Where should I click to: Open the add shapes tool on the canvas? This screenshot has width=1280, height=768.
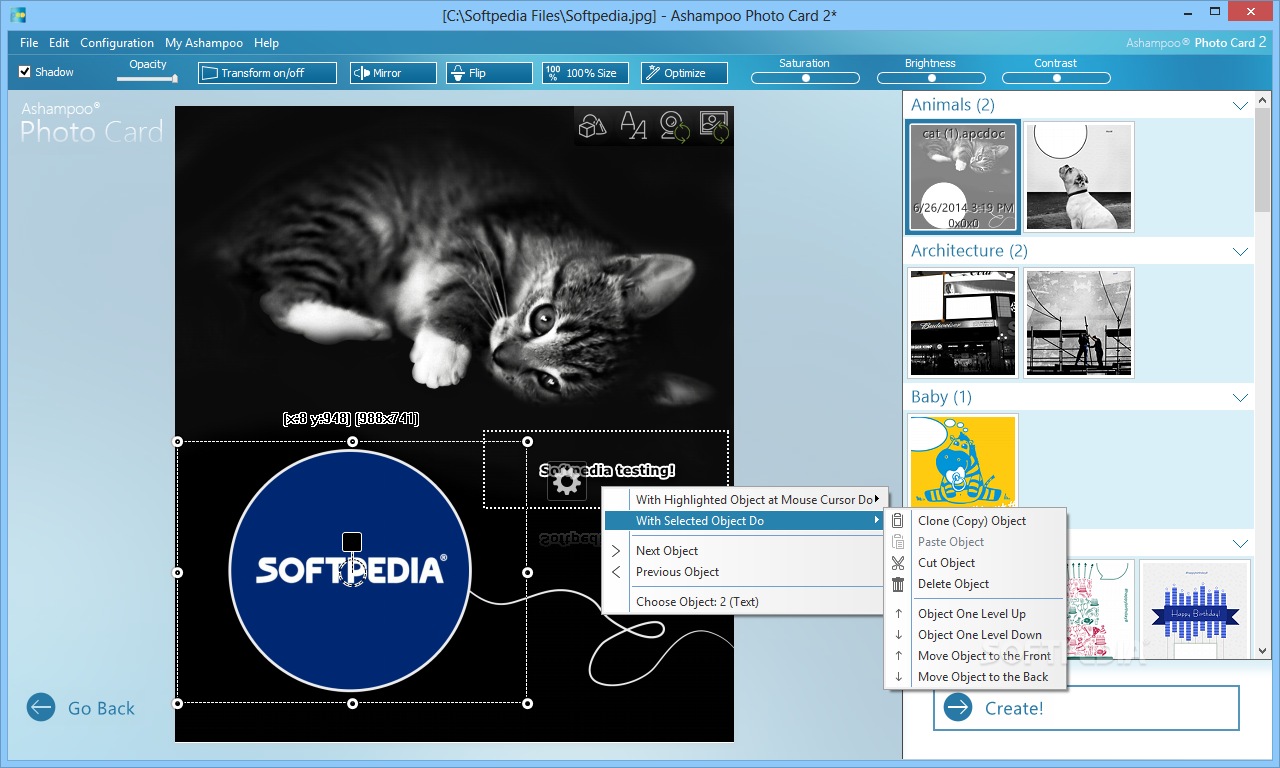593,126
